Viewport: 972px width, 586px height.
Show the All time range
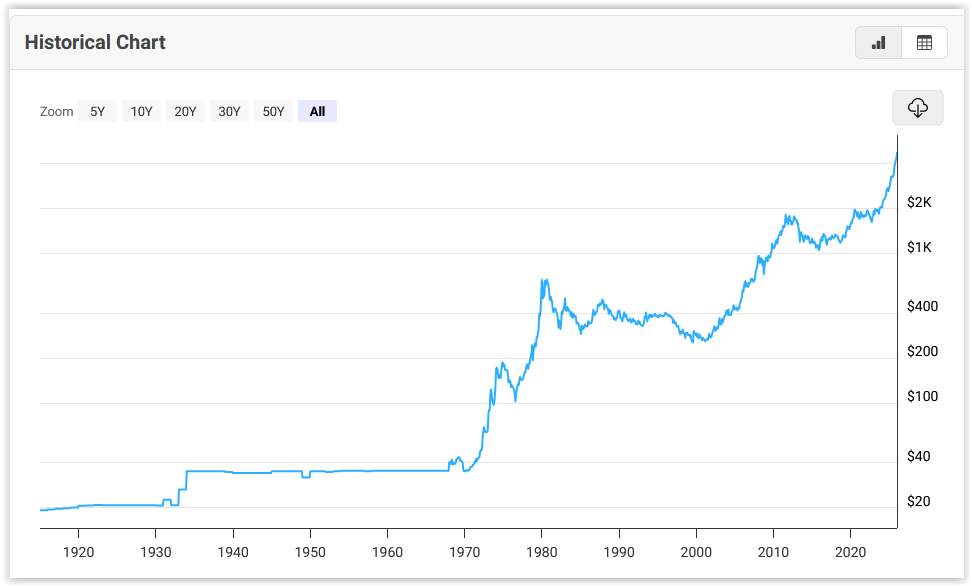317,112
